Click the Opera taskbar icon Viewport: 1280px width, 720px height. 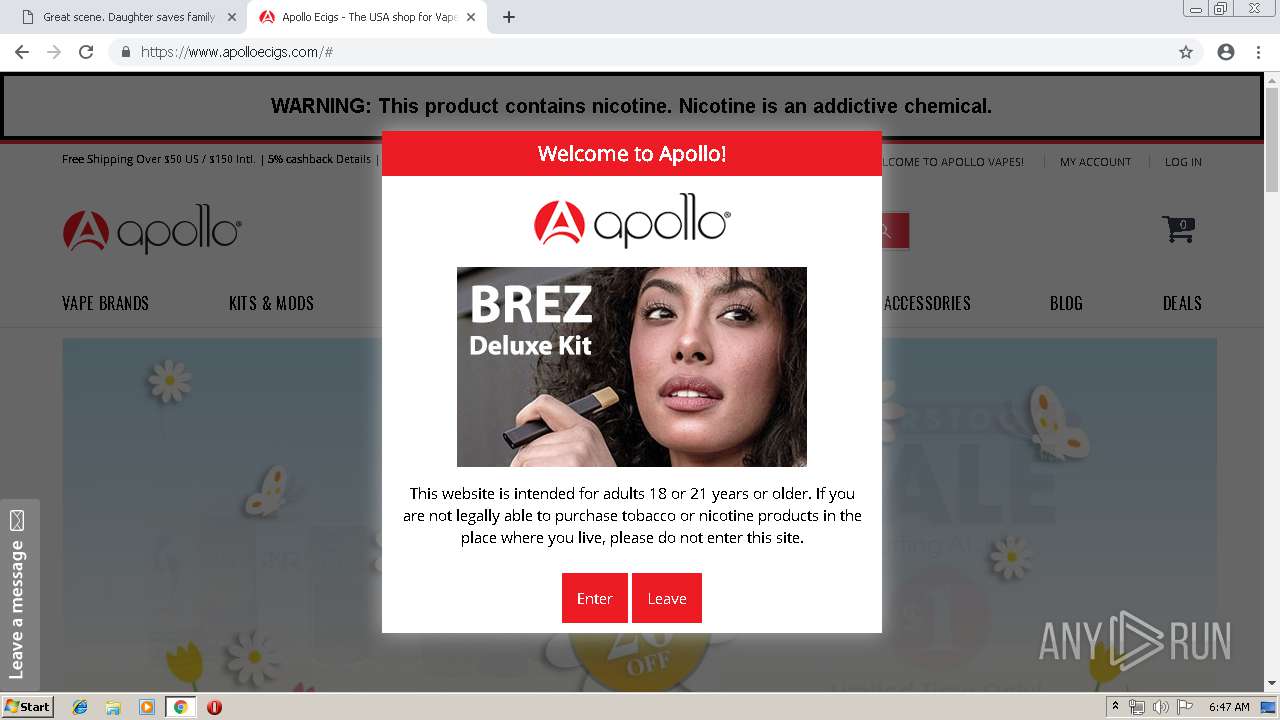(x=214, y=707)
